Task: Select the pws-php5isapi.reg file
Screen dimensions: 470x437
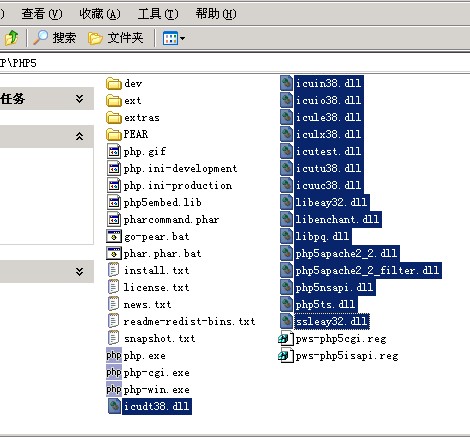Action: 338,356
